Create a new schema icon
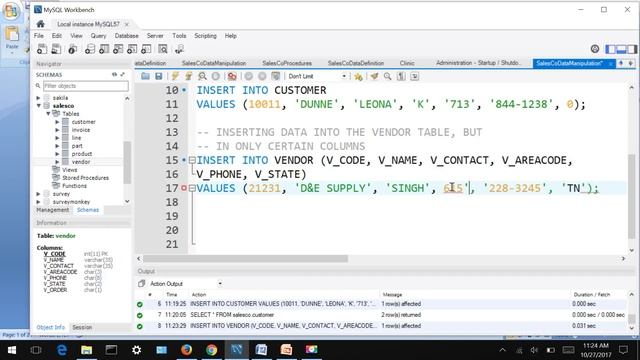 click(x=90, y=49)
